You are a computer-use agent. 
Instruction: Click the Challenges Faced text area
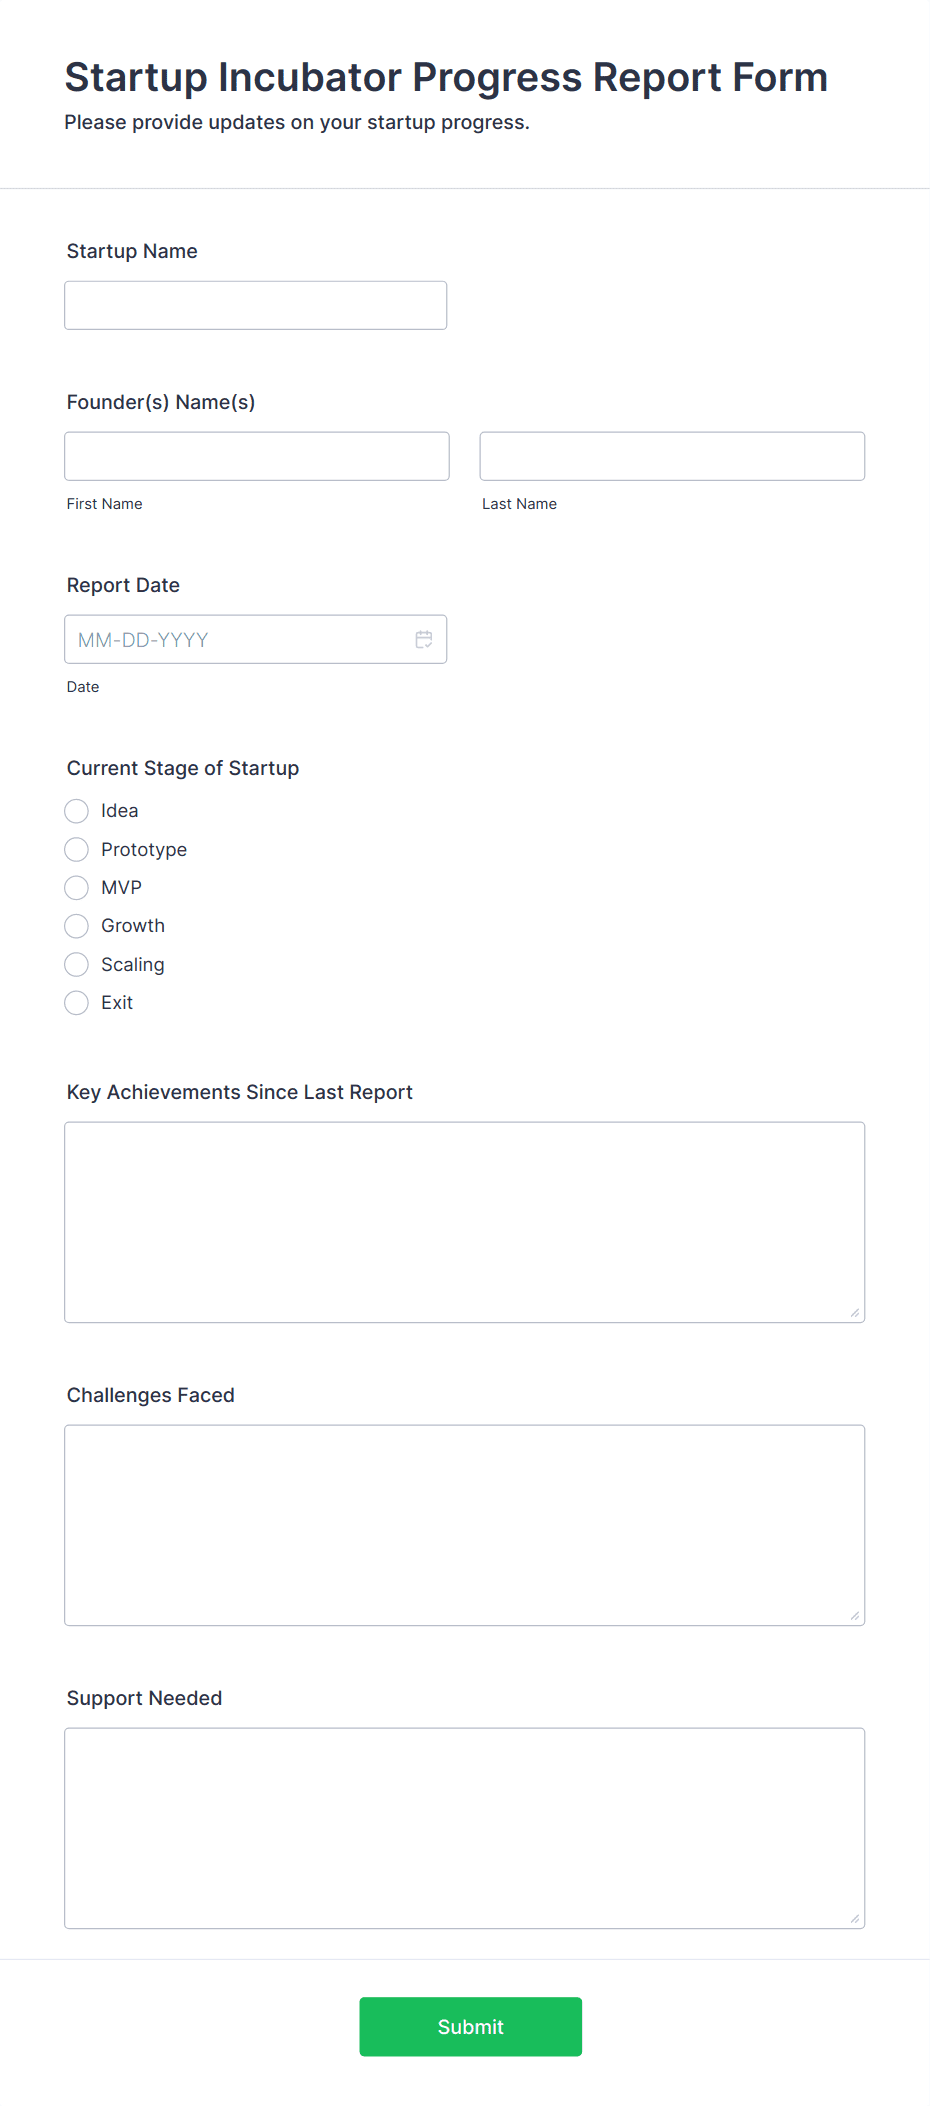click(x=465, y=1525)
